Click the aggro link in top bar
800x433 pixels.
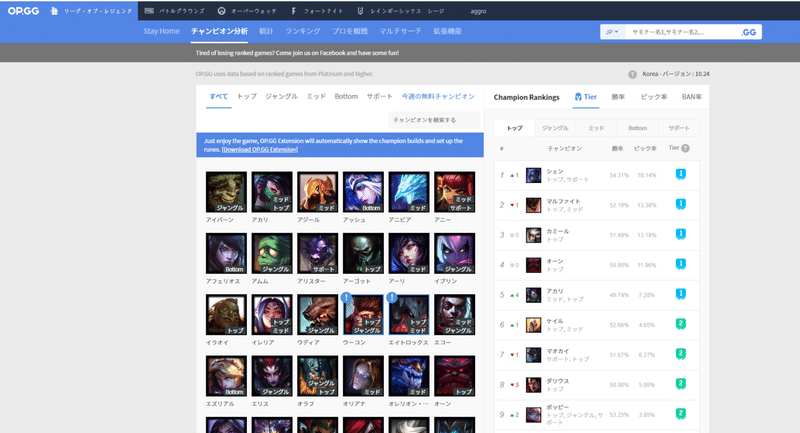478,11
